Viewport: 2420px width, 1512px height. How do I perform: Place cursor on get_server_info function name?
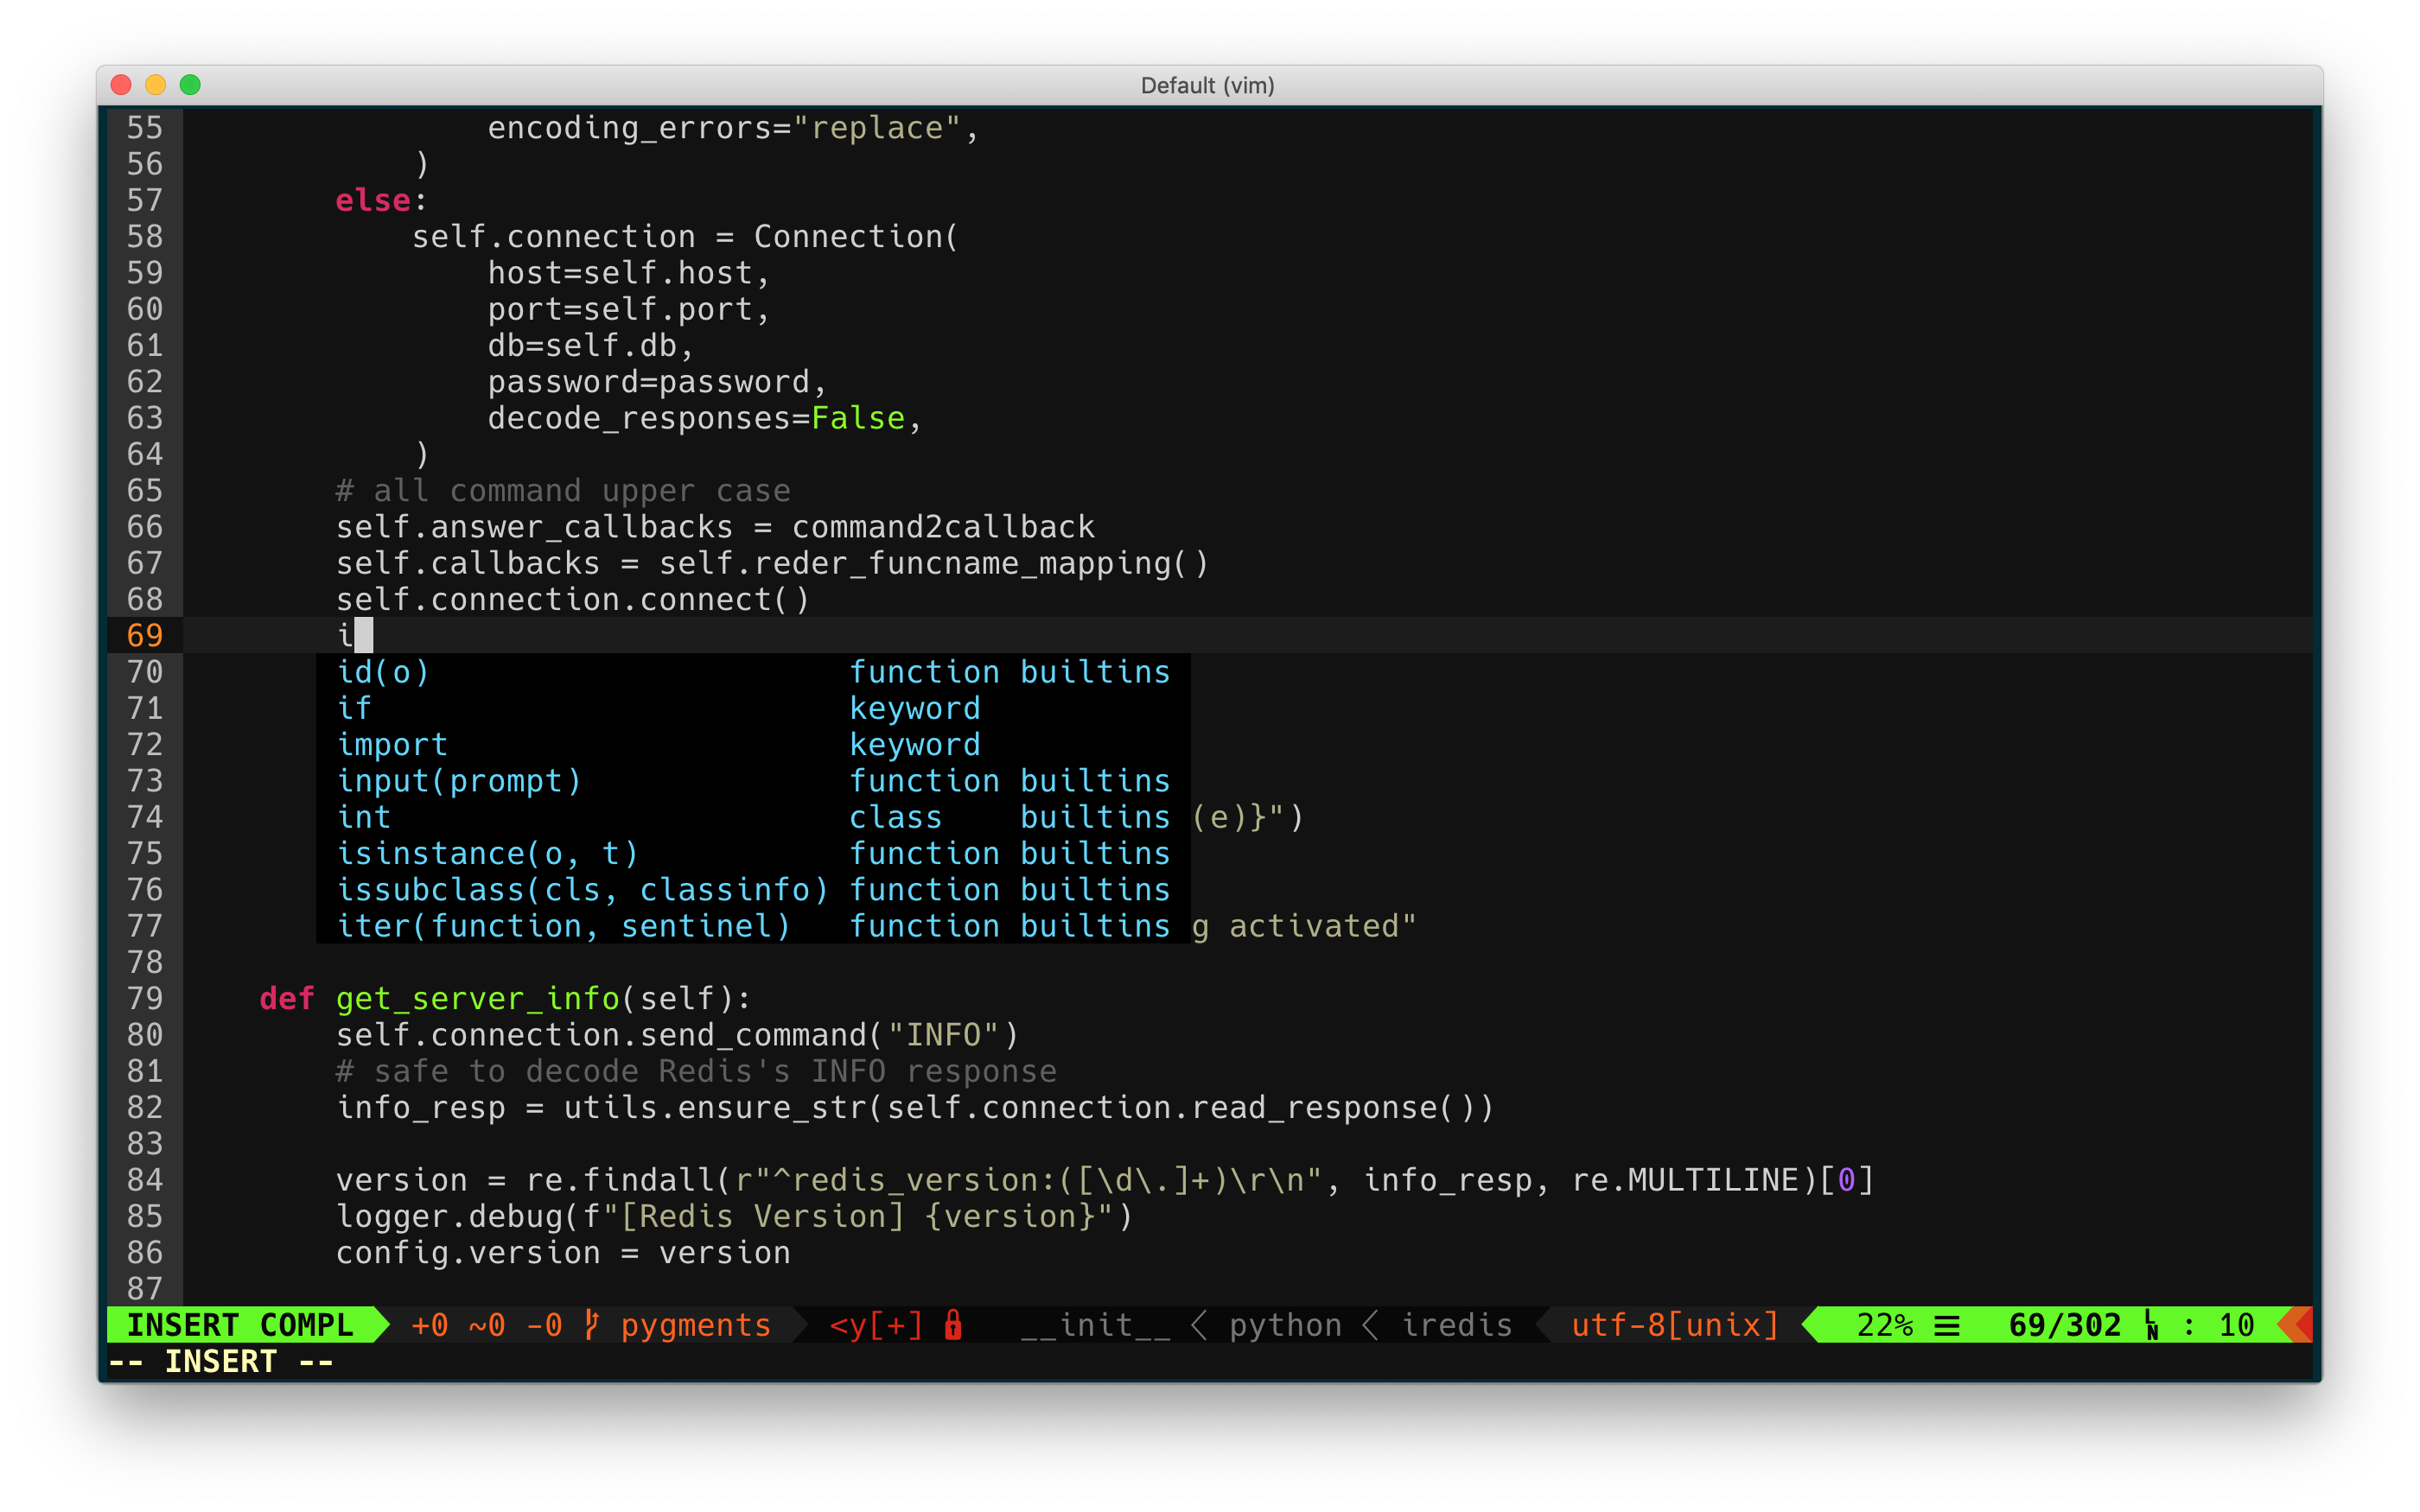click(x=477, y=998)
